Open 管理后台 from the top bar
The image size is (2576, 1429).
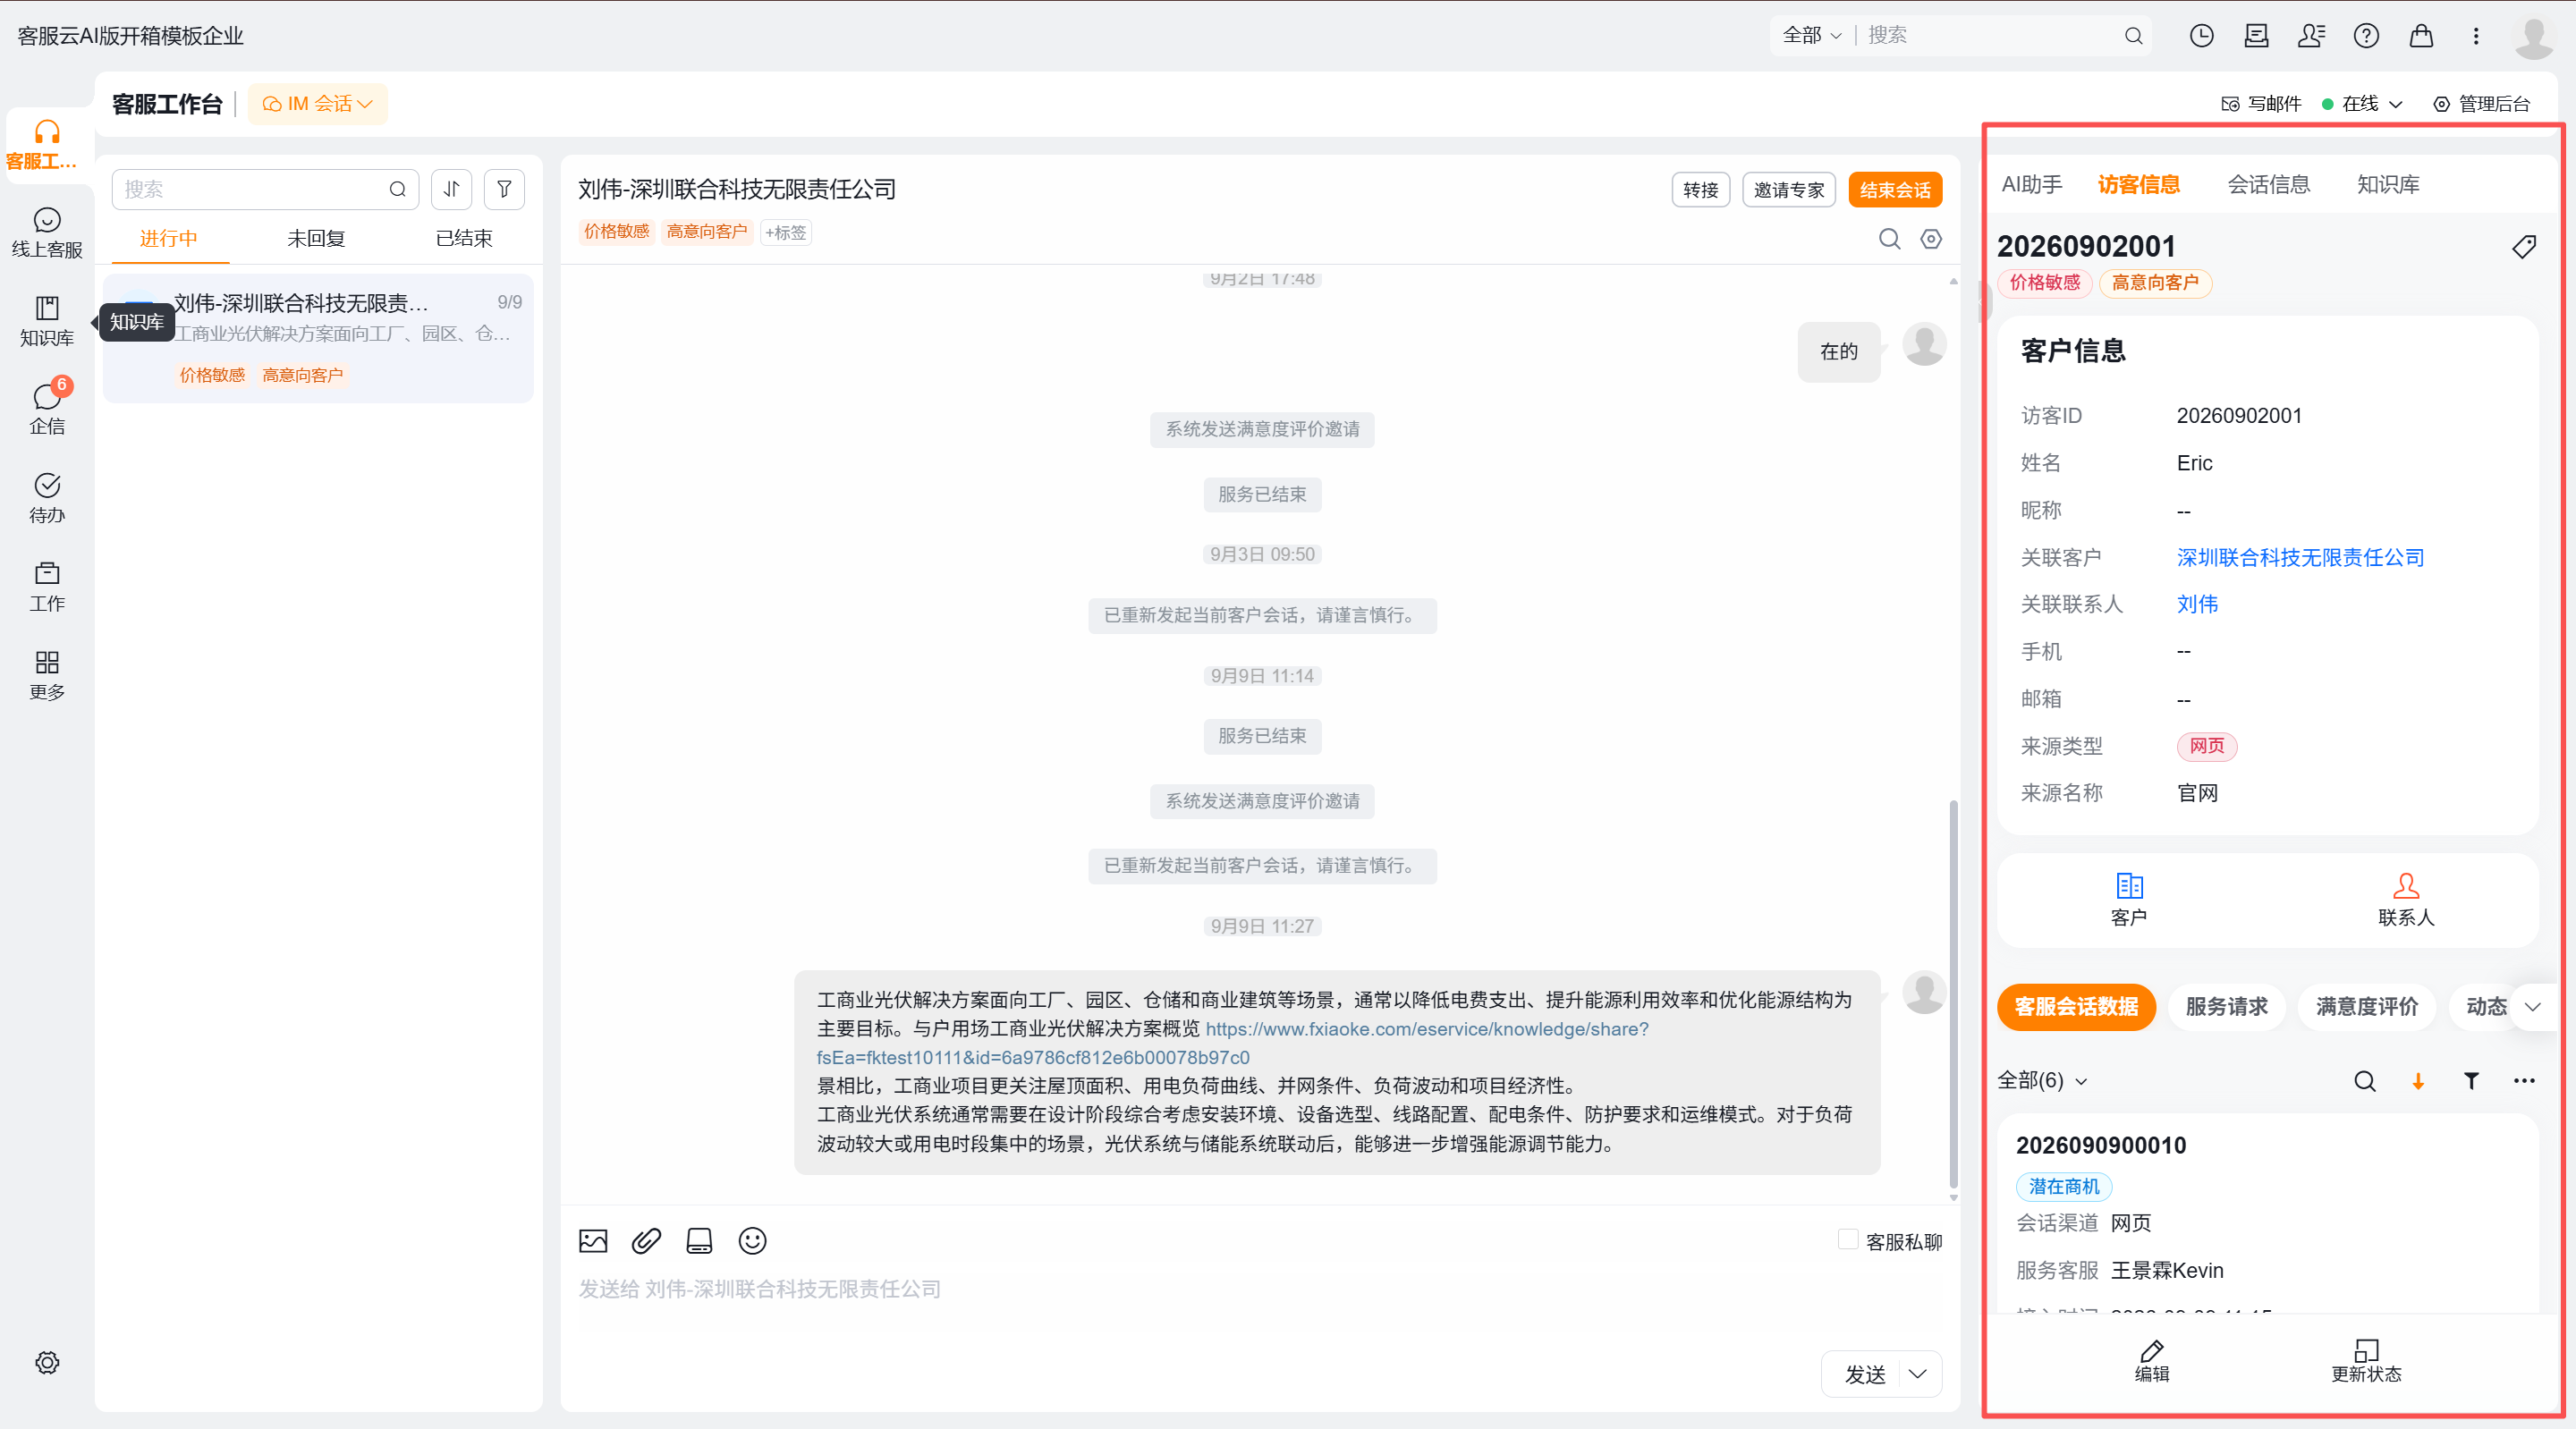(2482, 104)
